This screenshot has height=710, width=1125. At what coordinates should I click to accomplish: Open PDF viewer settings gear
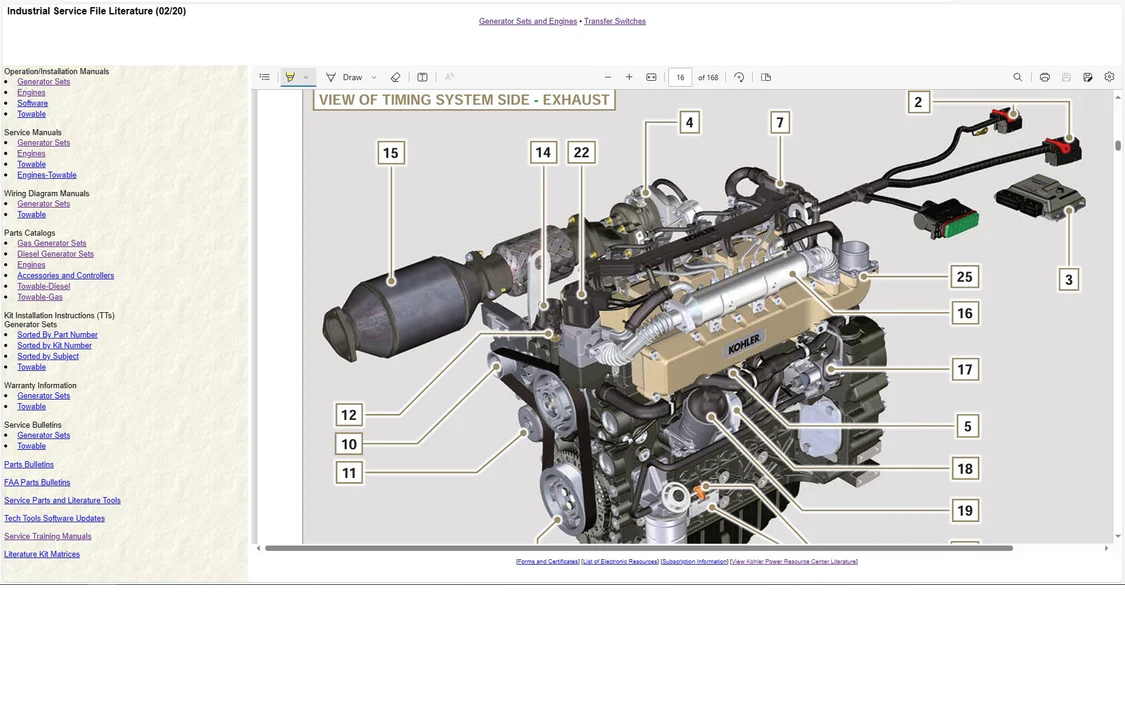coord(1109,77)
